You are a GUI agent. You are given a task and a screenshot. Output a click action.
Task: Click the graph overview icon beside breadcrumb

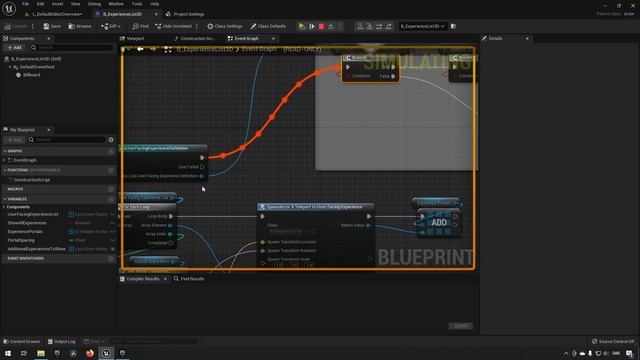click(168, 49)
